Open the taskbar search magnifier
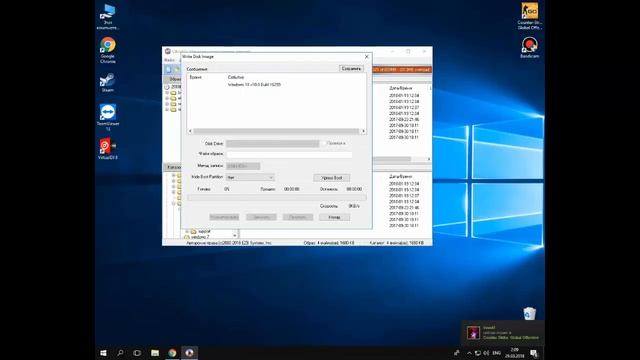This screenshot has height=360, width=640. point(120,353)
